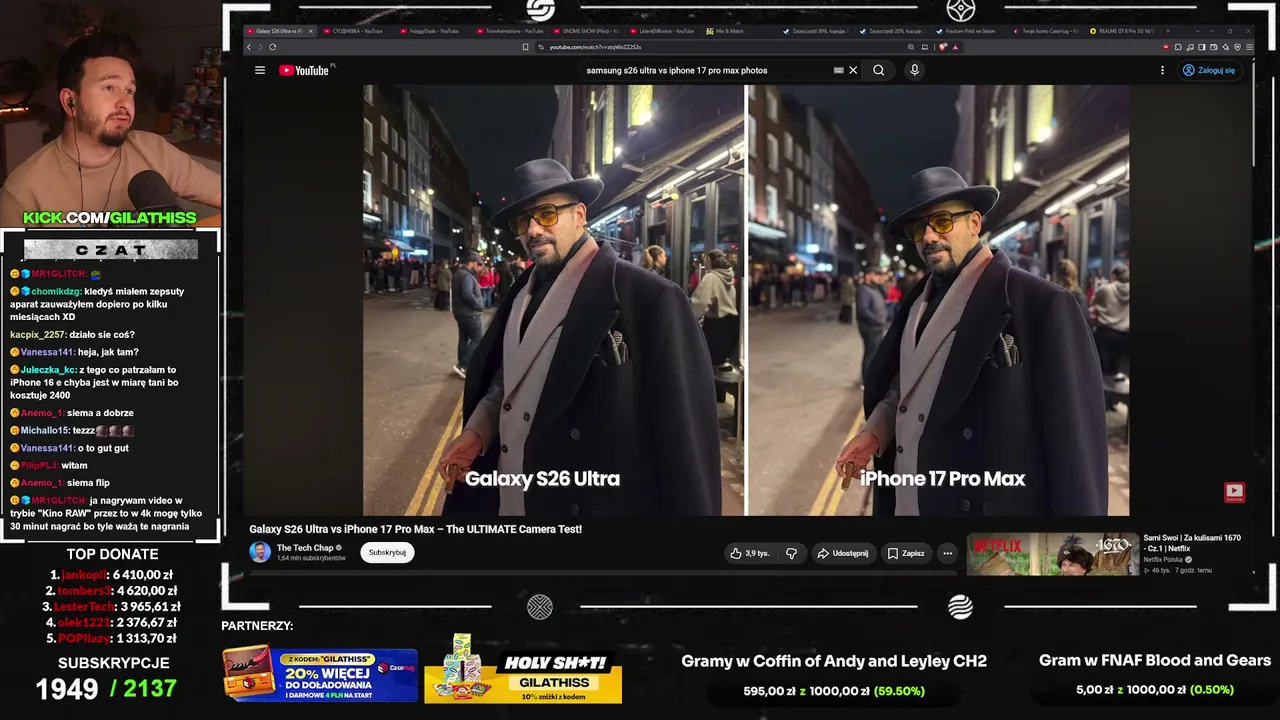This screenshot has width=1280, height=720.
Task: Bookmark this page using the bookmark icon
Action: (526, 47)
